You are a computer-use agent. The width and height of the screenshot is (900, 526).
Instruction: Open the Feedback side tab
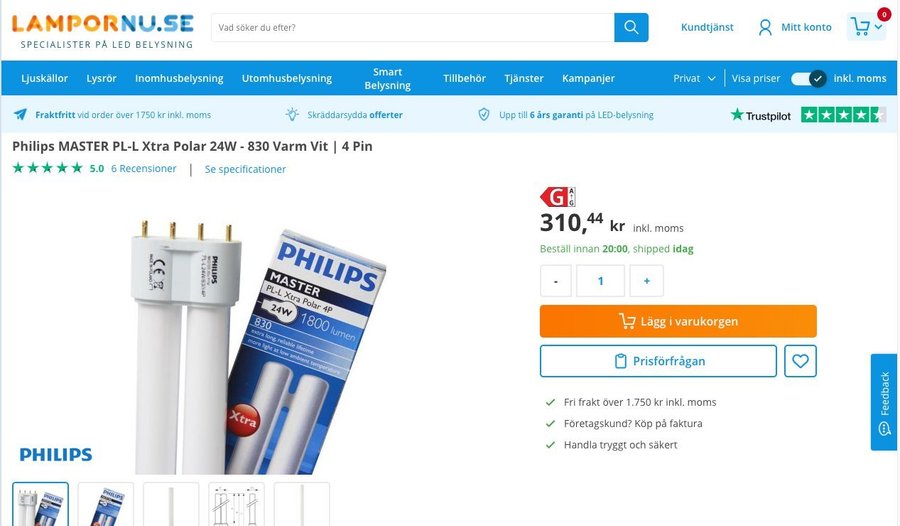click(x=884, y=402)
